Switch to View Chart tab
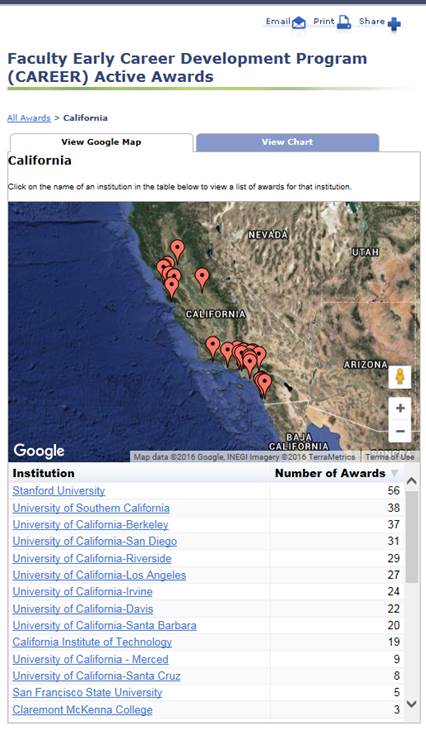The width and height of the screenshot is (426, 737). pos(287,142)
